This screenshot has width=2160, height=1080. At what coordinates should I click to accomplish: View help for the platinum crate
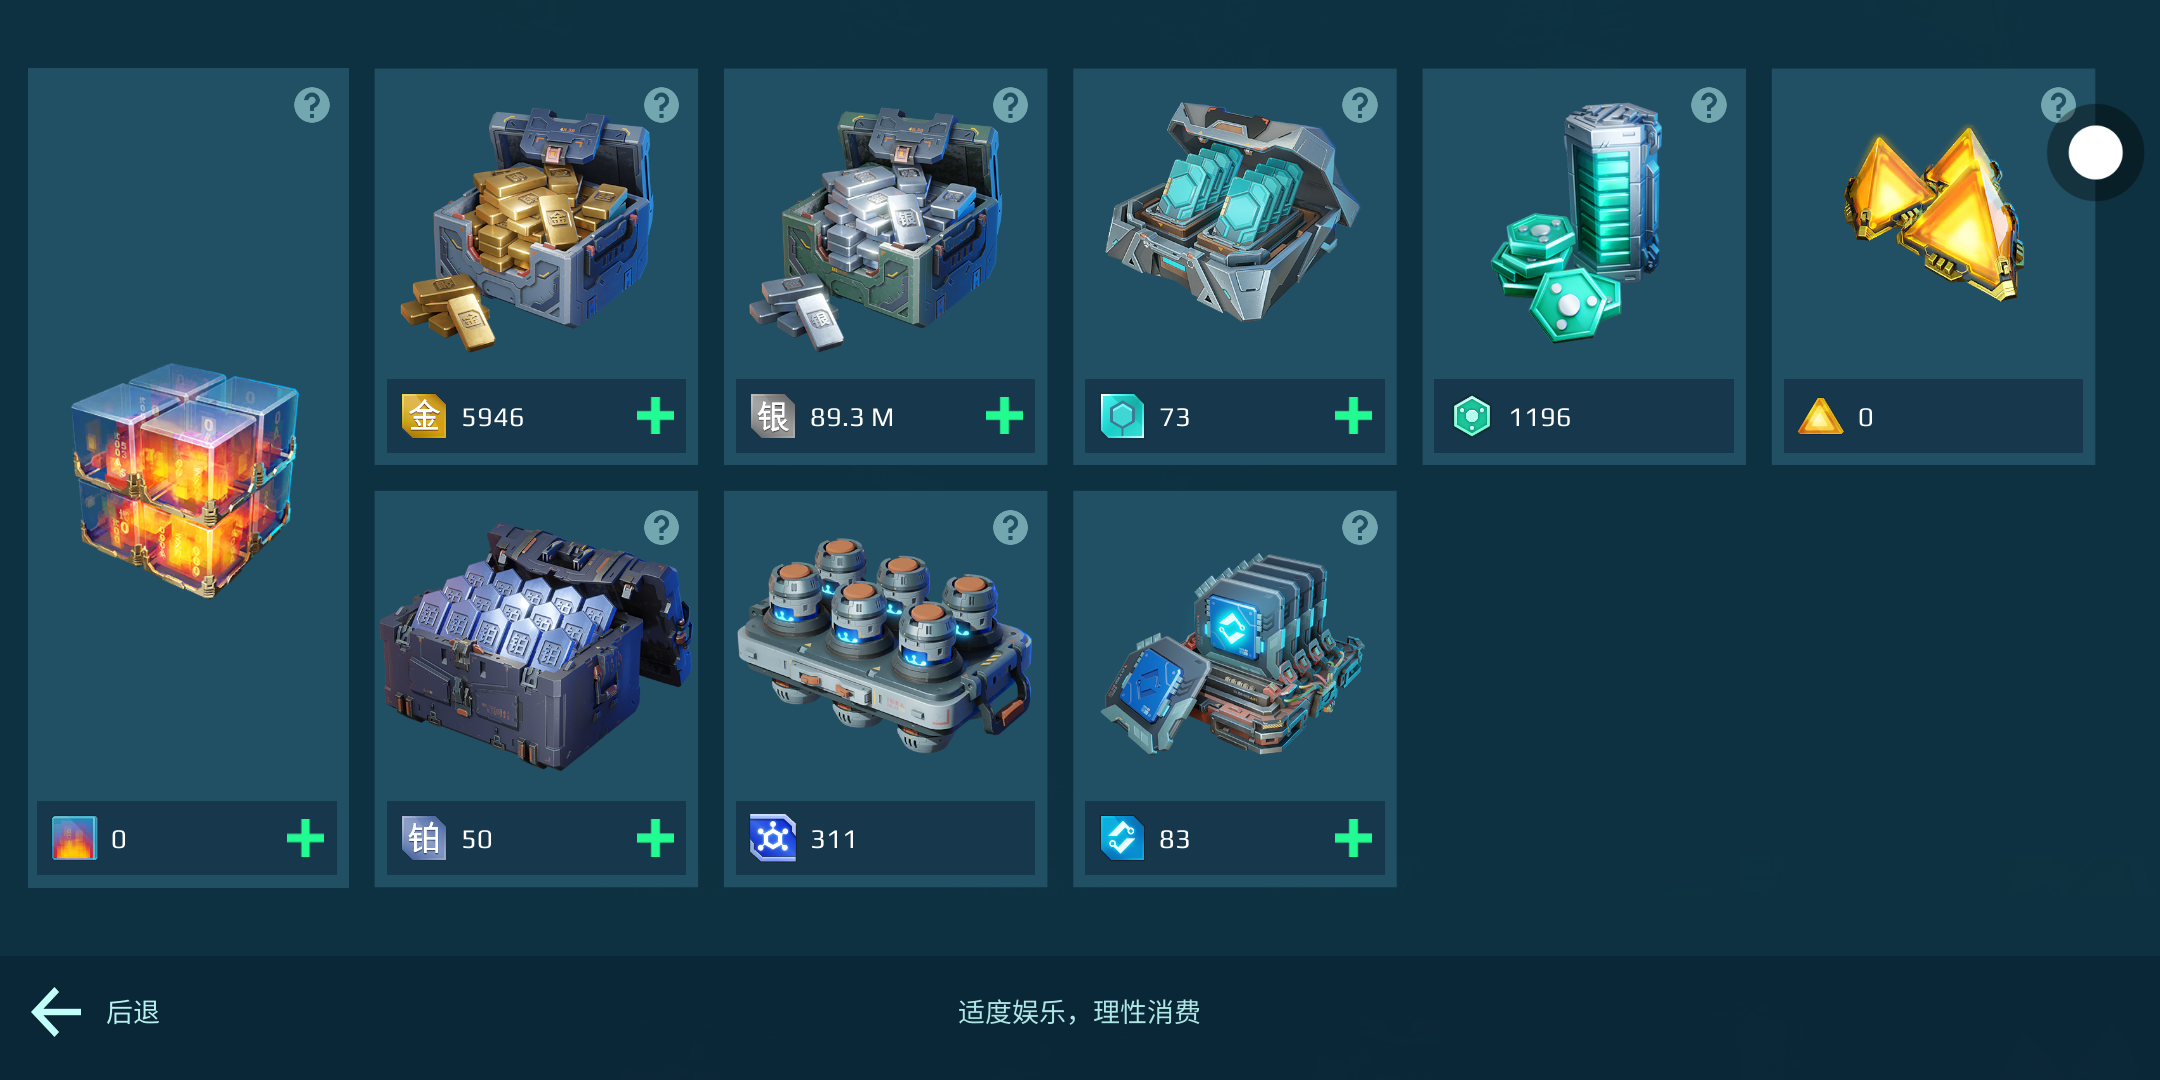pyautogui.click(x=661, y=527)
